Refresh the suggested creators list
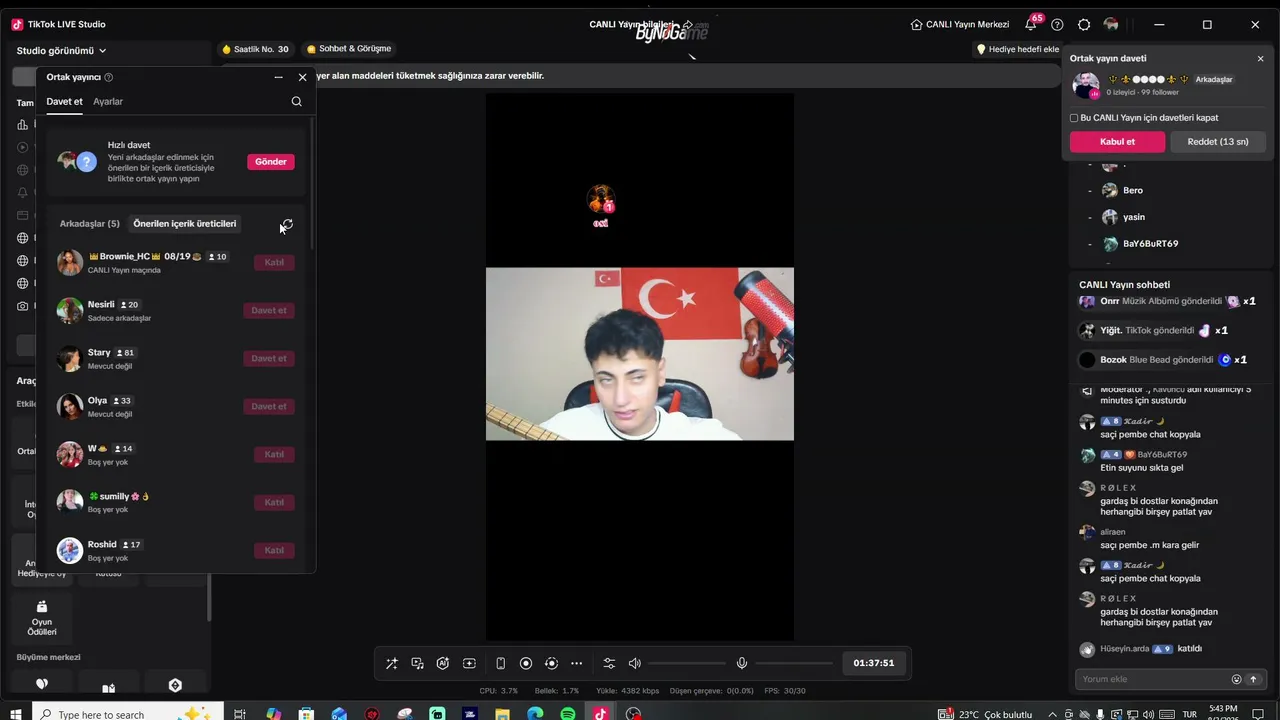 click(x=287, y=225)
